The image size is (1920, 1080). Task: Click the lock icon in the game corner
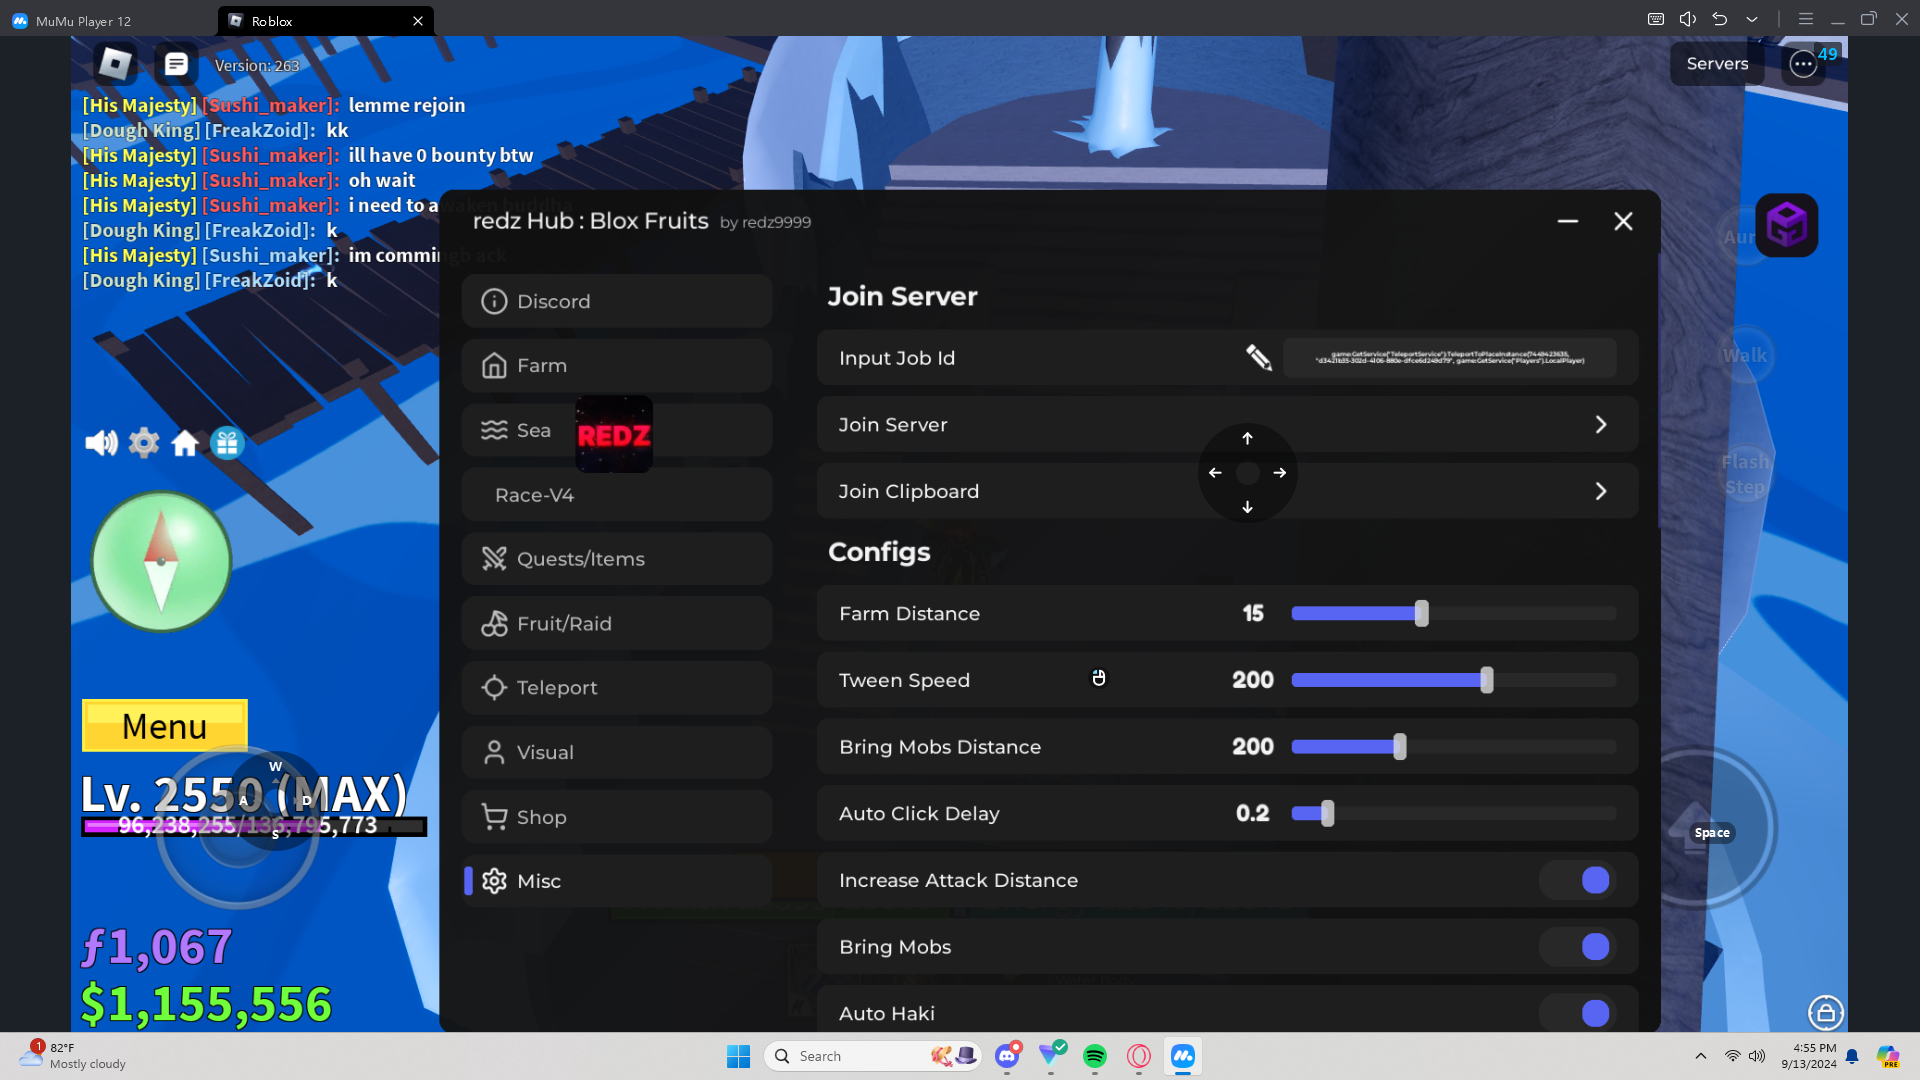pyautogui.click(x=1826, y=1012)
